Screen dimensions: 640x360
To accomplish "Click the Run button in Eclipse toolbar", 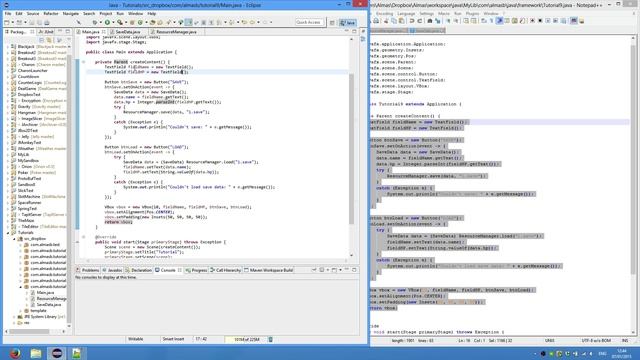I will (x=107, y=22).
